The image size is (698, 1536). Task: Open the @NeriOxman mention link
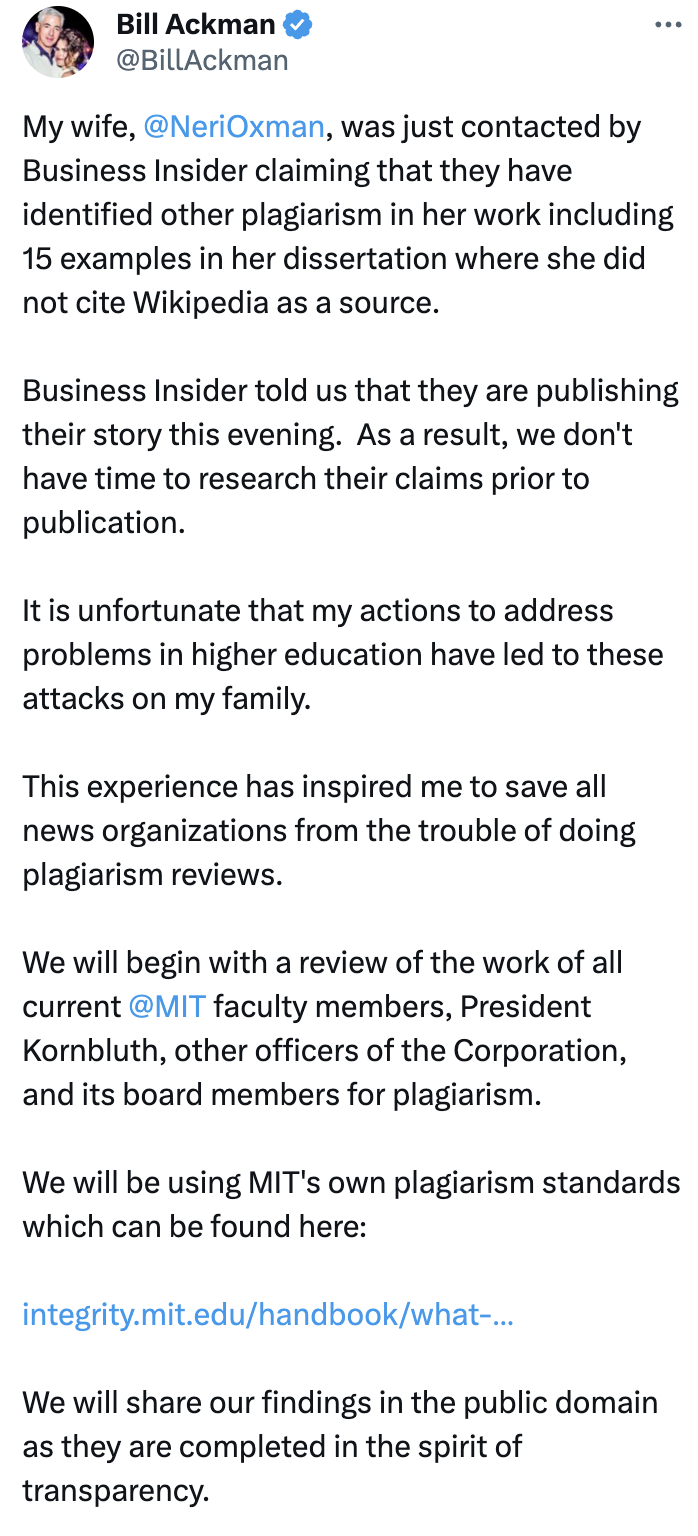[x=234, y=127]
